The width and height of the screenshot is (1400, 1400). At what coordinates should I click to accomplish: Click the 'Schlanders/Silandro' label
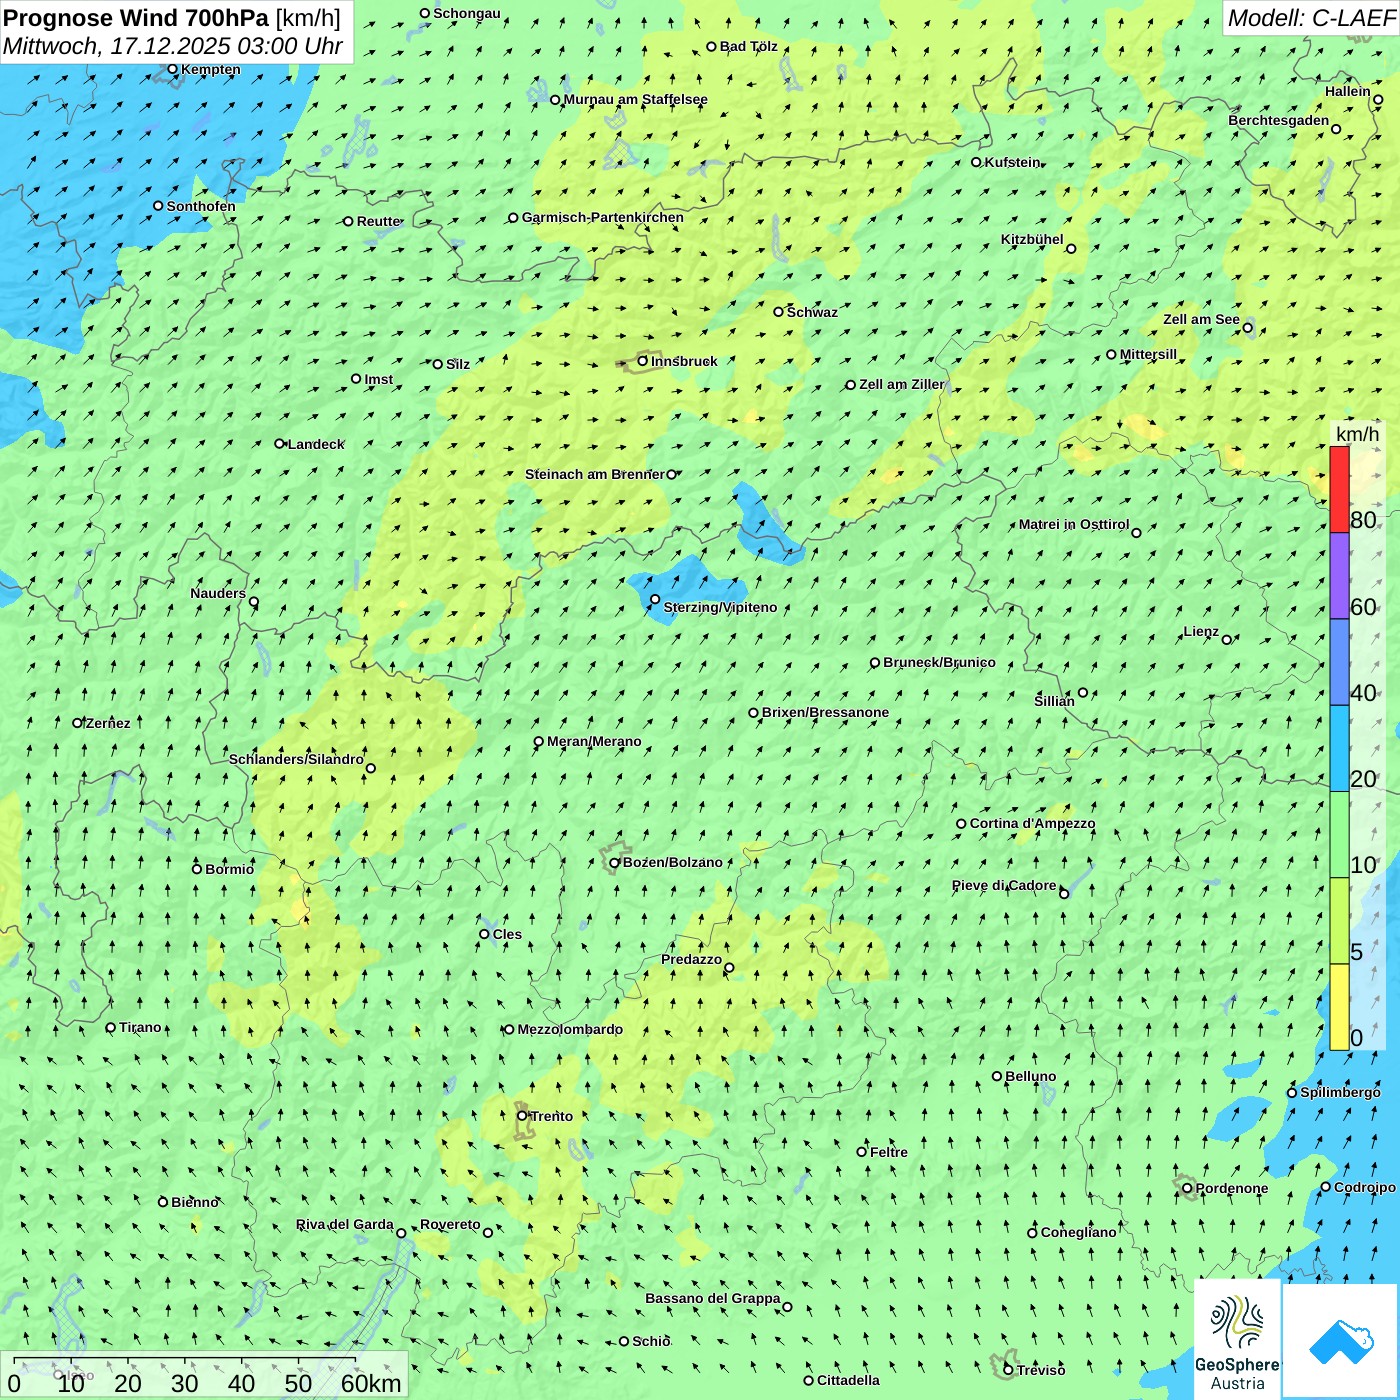pos(296,759)
